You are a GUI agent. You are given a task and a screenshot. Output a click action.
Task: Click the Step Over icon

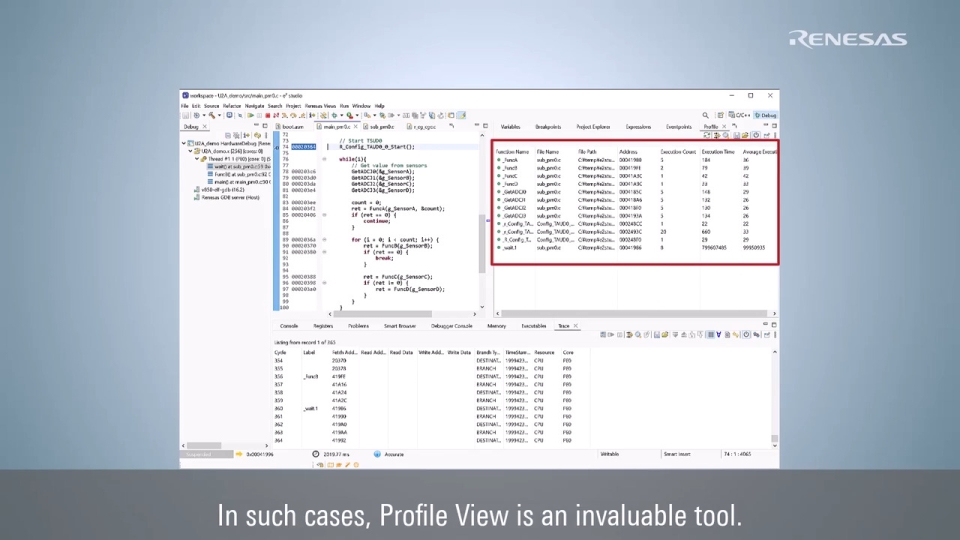(x=293, y=115)
